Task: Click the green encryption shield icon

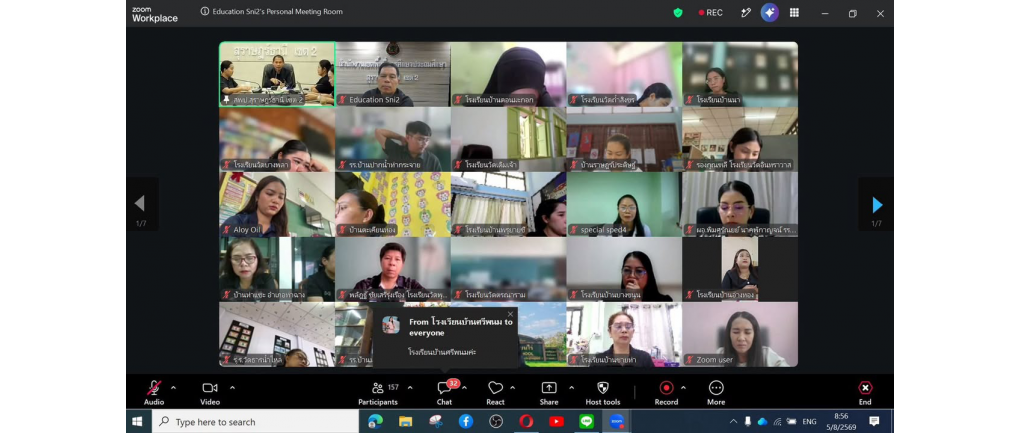Action: point(678,12)
